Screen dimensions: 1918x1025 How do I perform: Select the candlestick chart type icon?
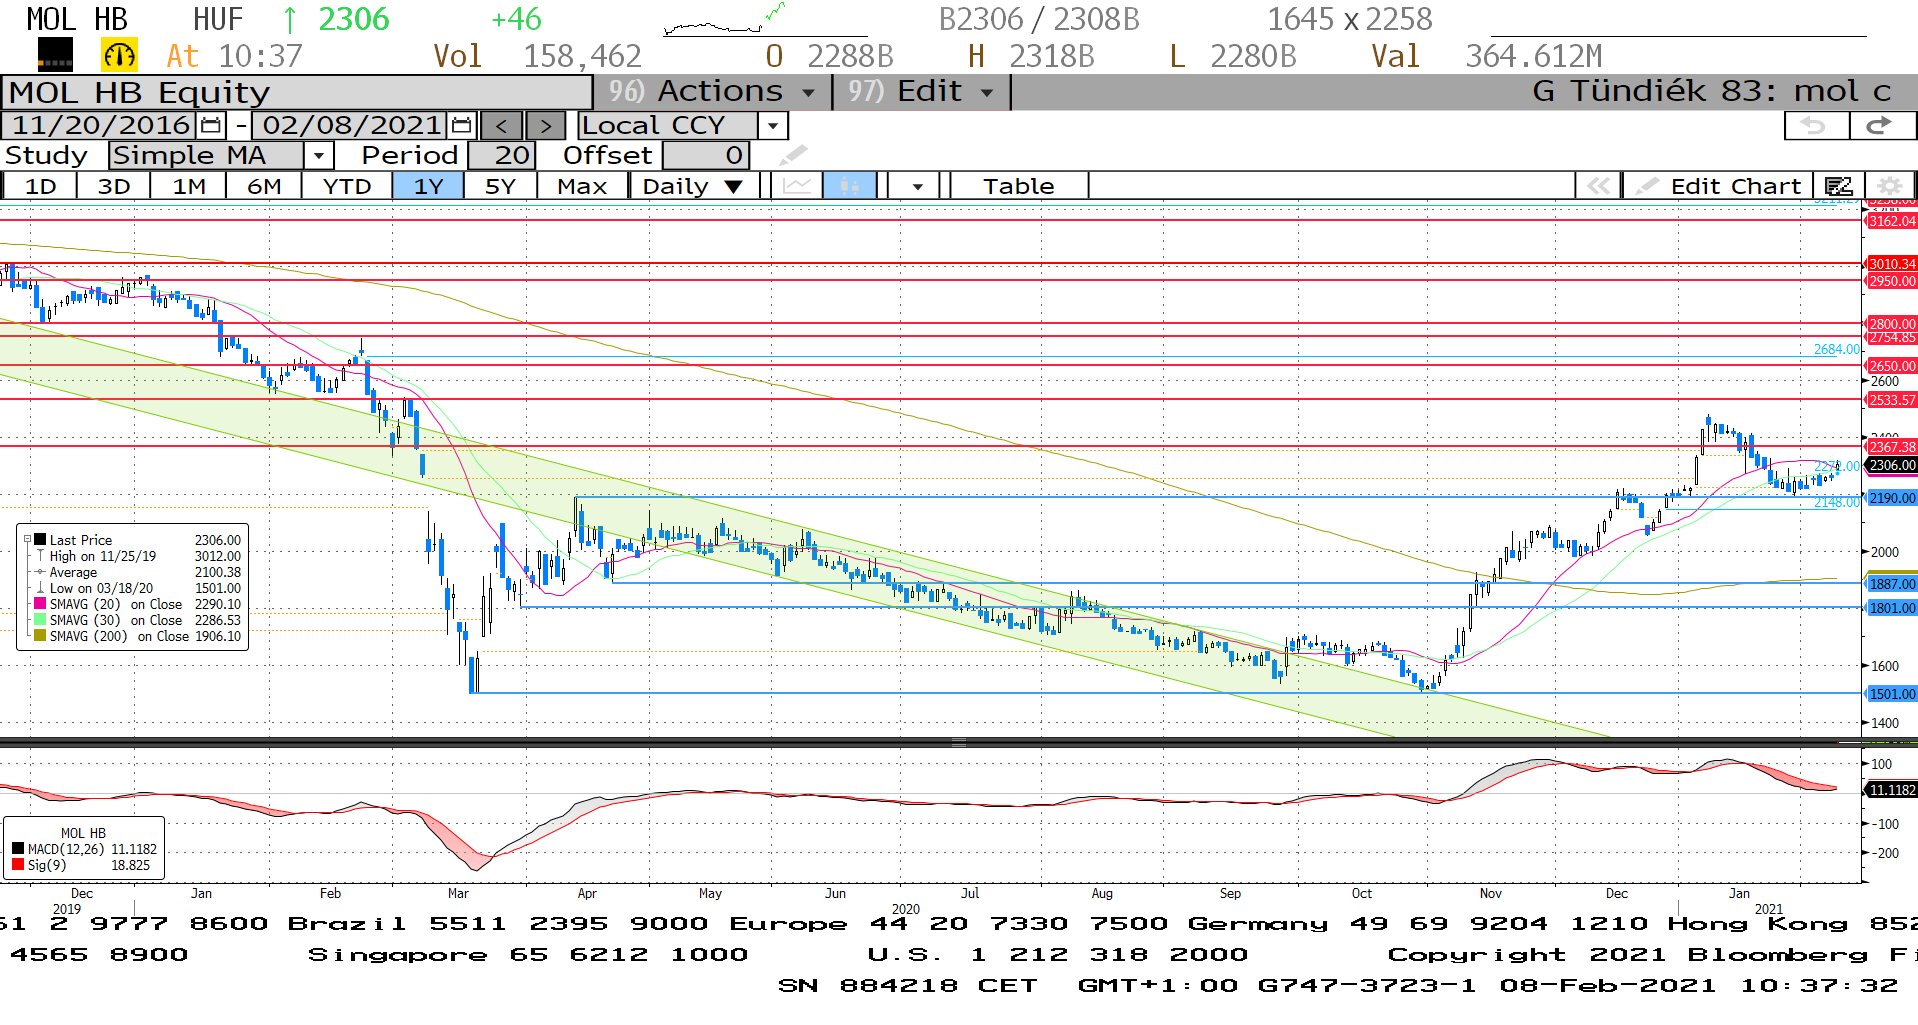pos(850,186)
